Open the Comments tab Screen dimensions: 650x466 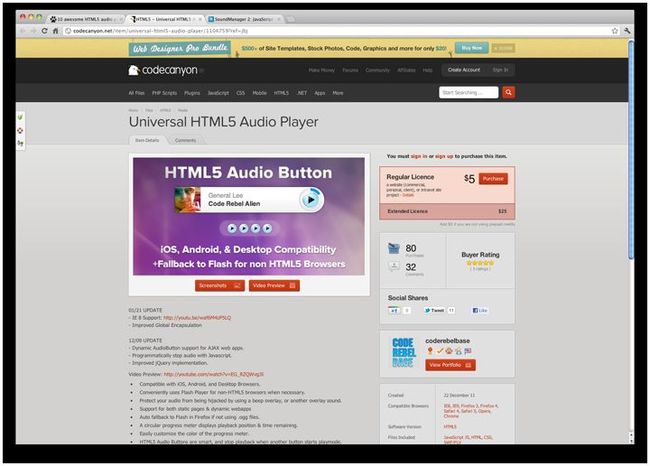pos(185,140)
